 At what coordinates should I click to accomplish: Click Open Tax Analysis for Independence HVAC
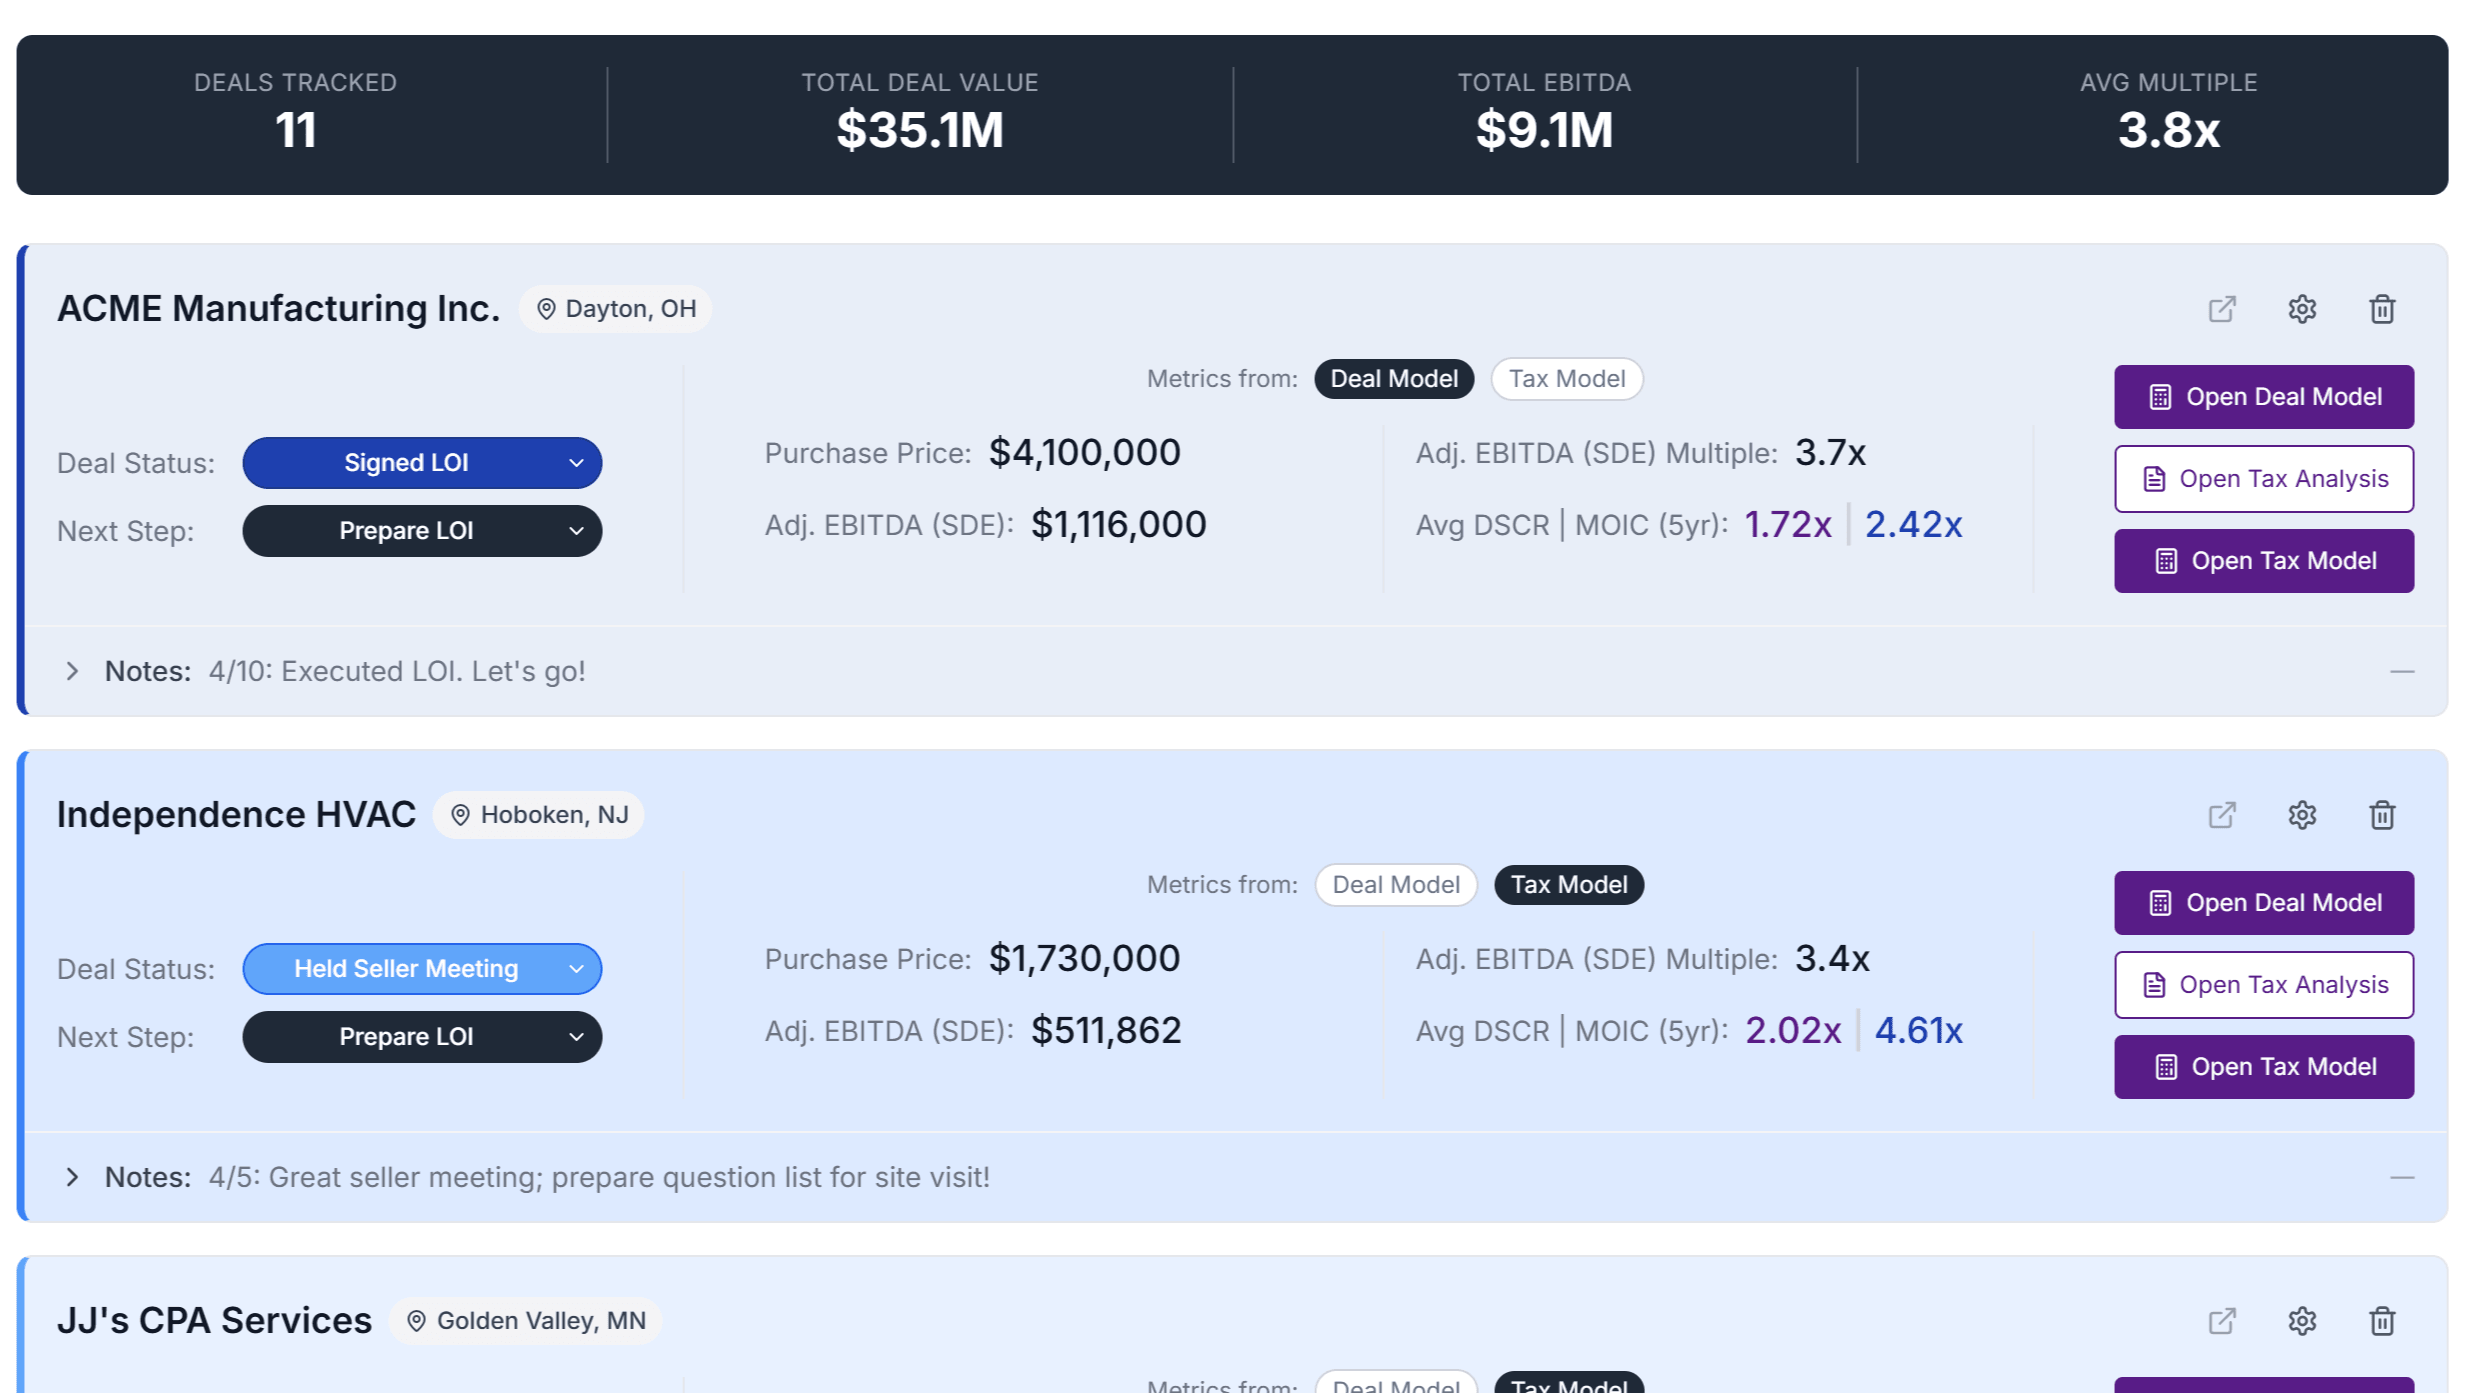click(2264, 985)
